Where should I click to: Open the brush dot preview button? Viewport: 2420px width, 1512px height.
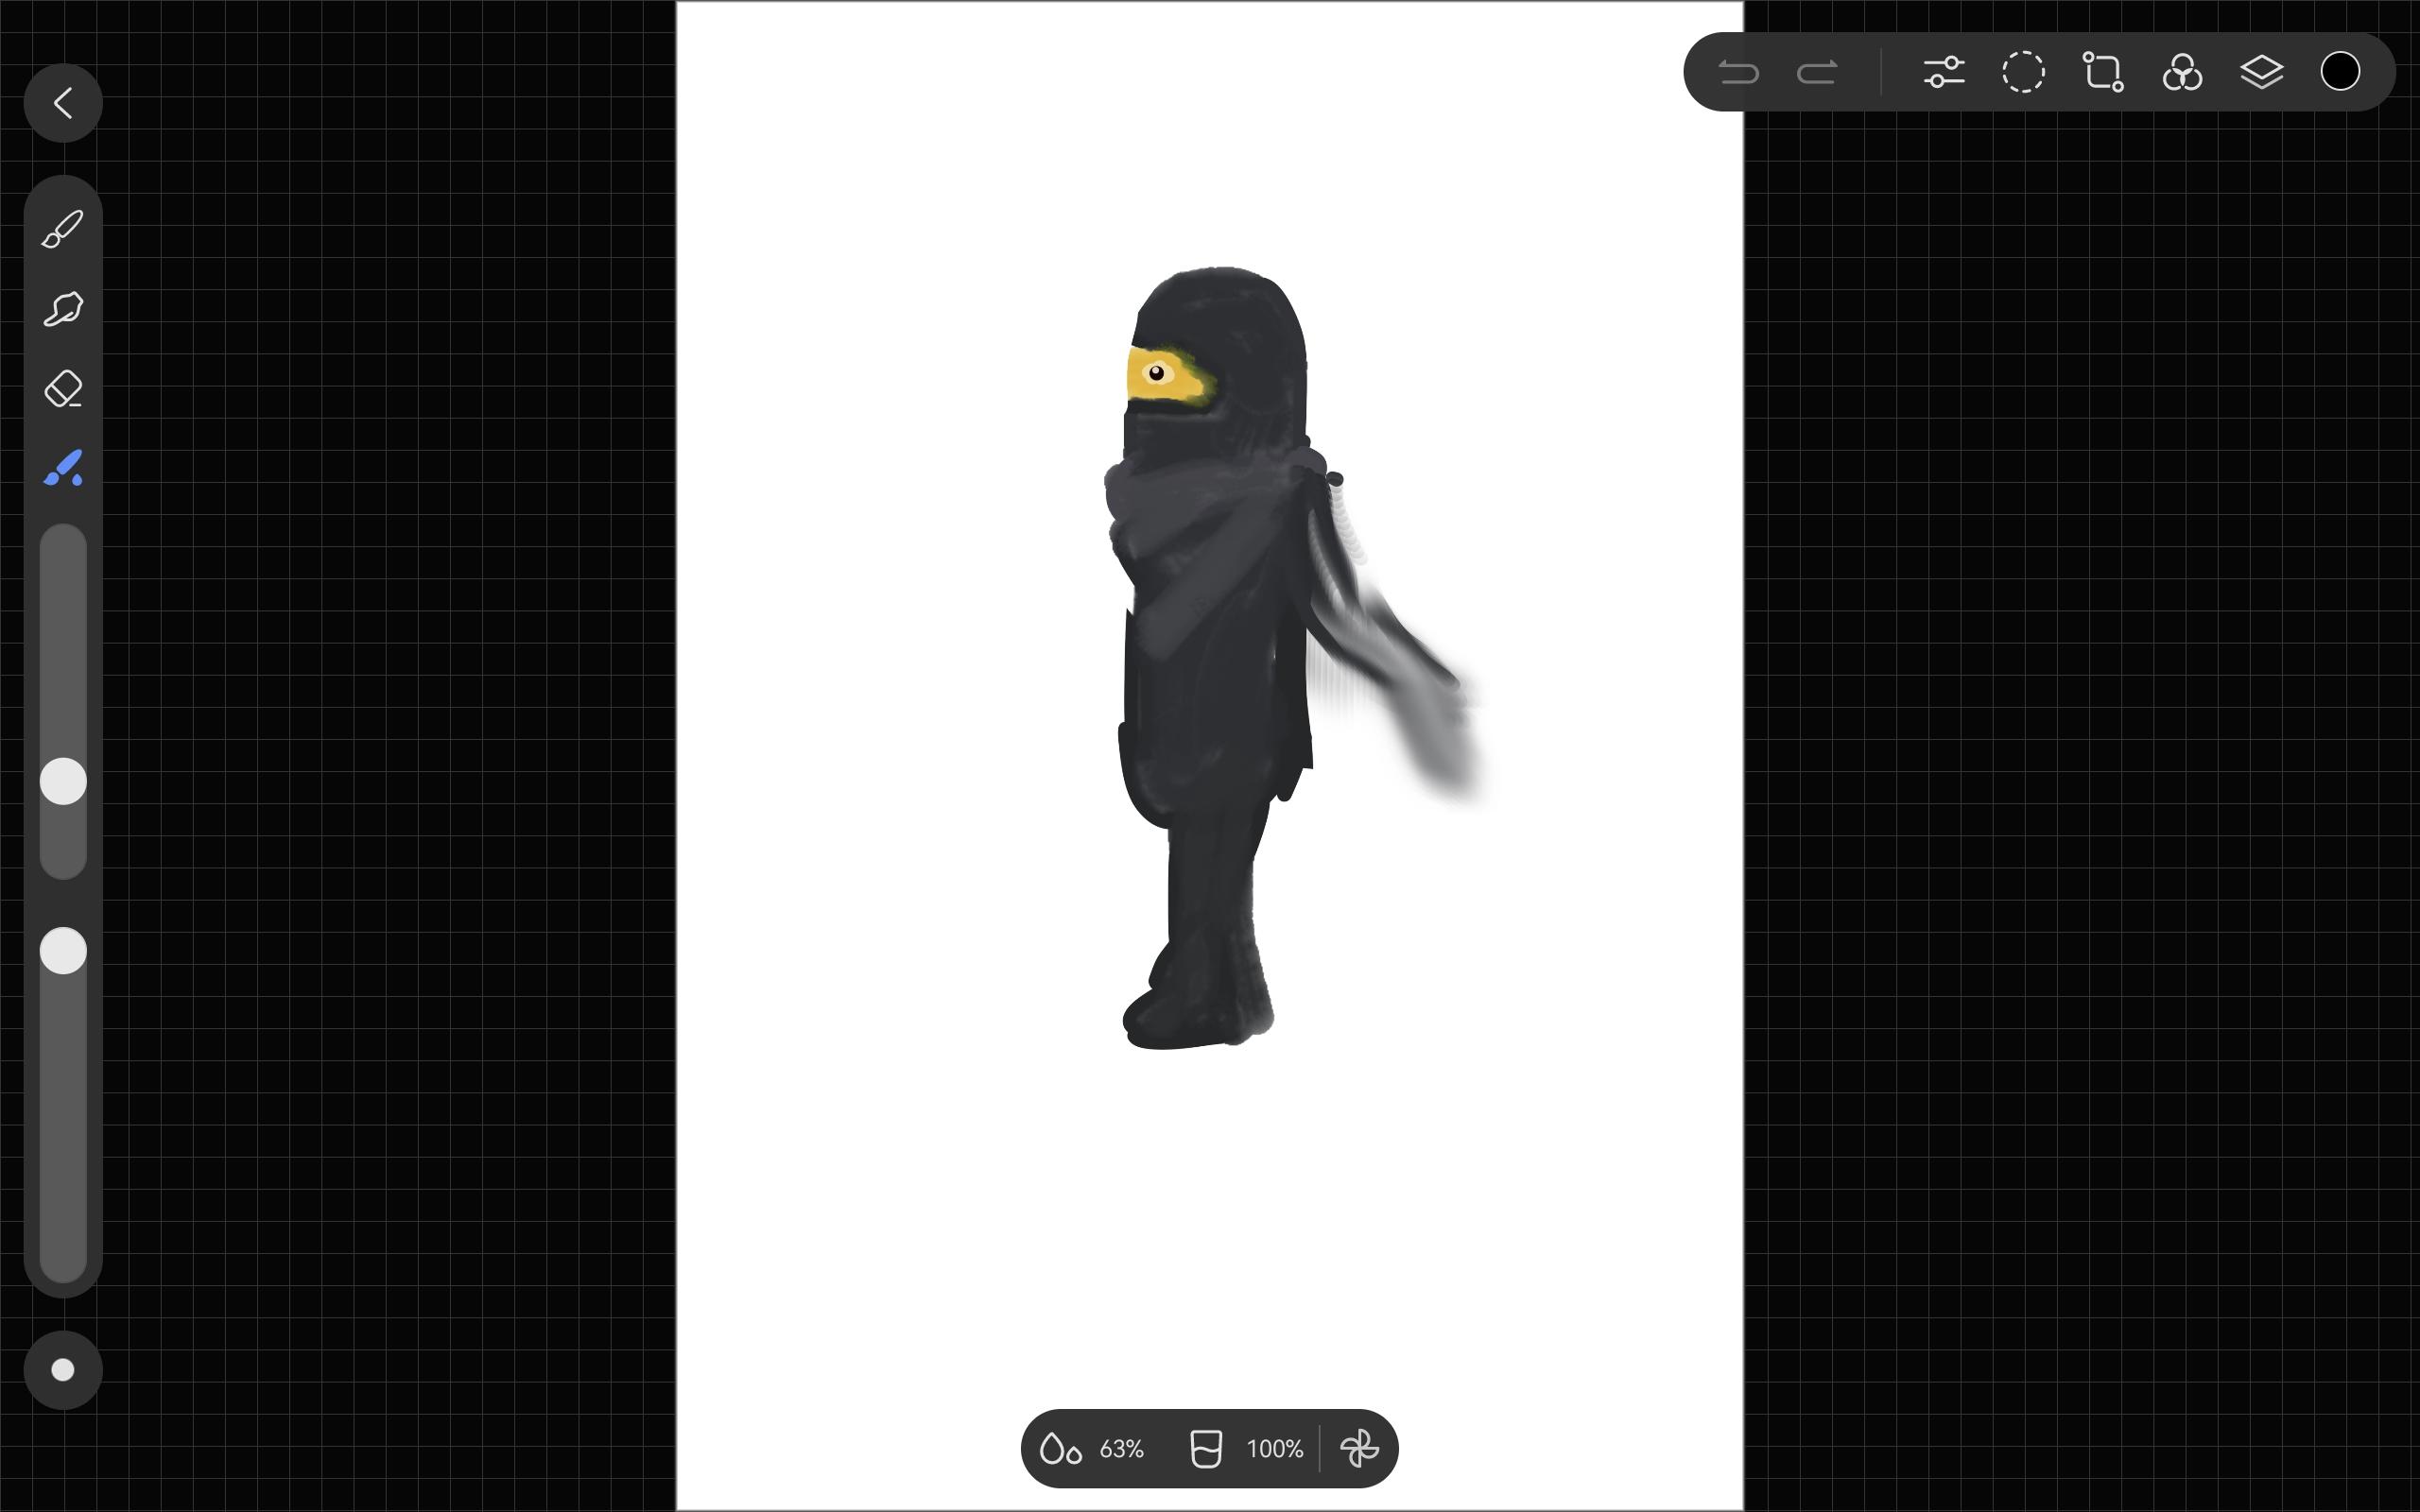click(x=63, y=1370)
